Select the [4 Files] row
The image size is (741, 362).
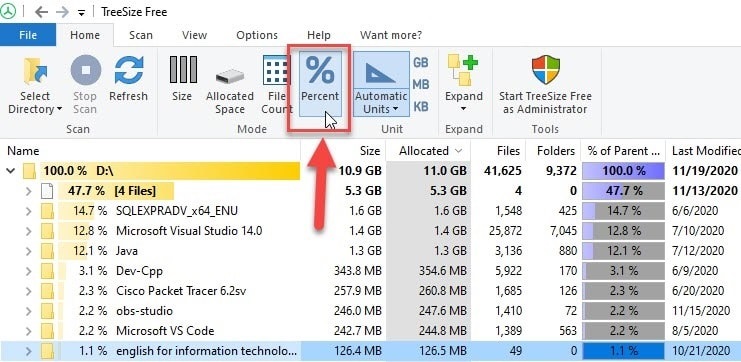tap(370, 191)
